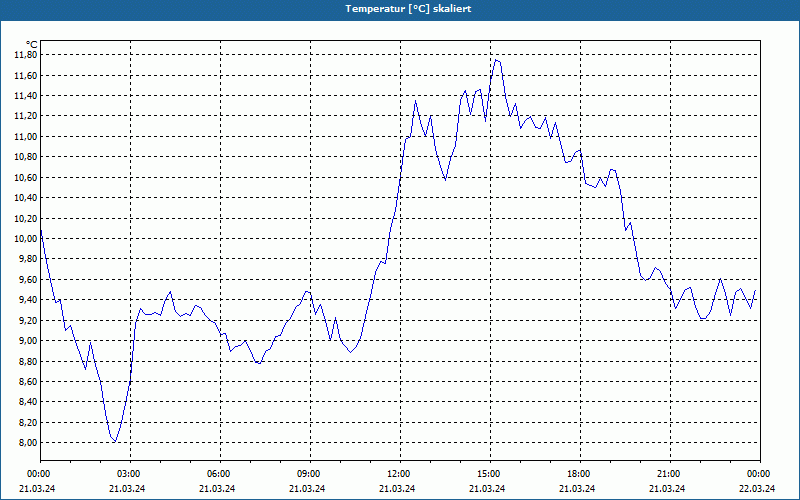The image size is (800, 500).
Task: Click the 10,00 y-axis label
Action: click(25, 239)
